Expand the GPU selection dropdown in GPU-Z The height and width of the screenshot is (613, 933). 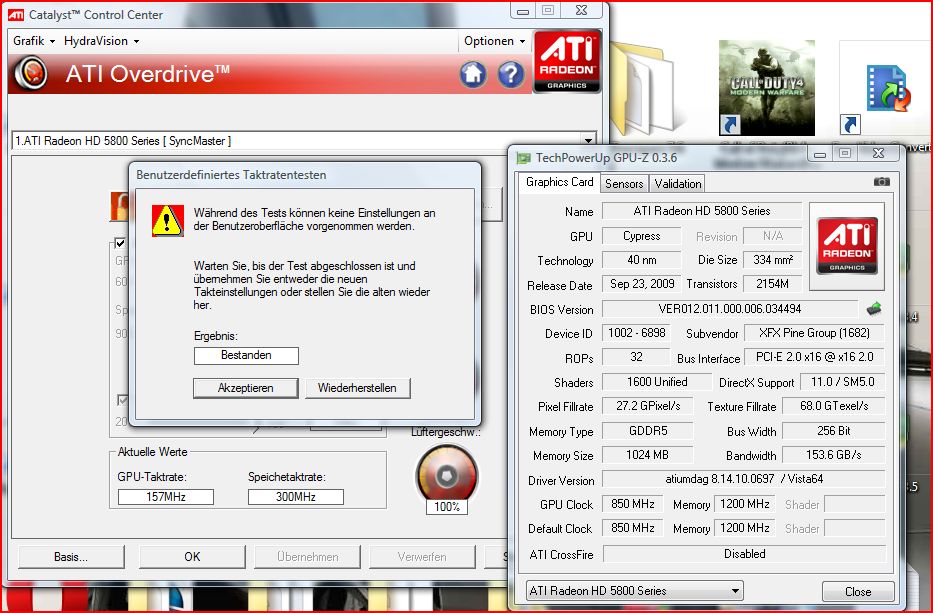(x=735, y=591)
